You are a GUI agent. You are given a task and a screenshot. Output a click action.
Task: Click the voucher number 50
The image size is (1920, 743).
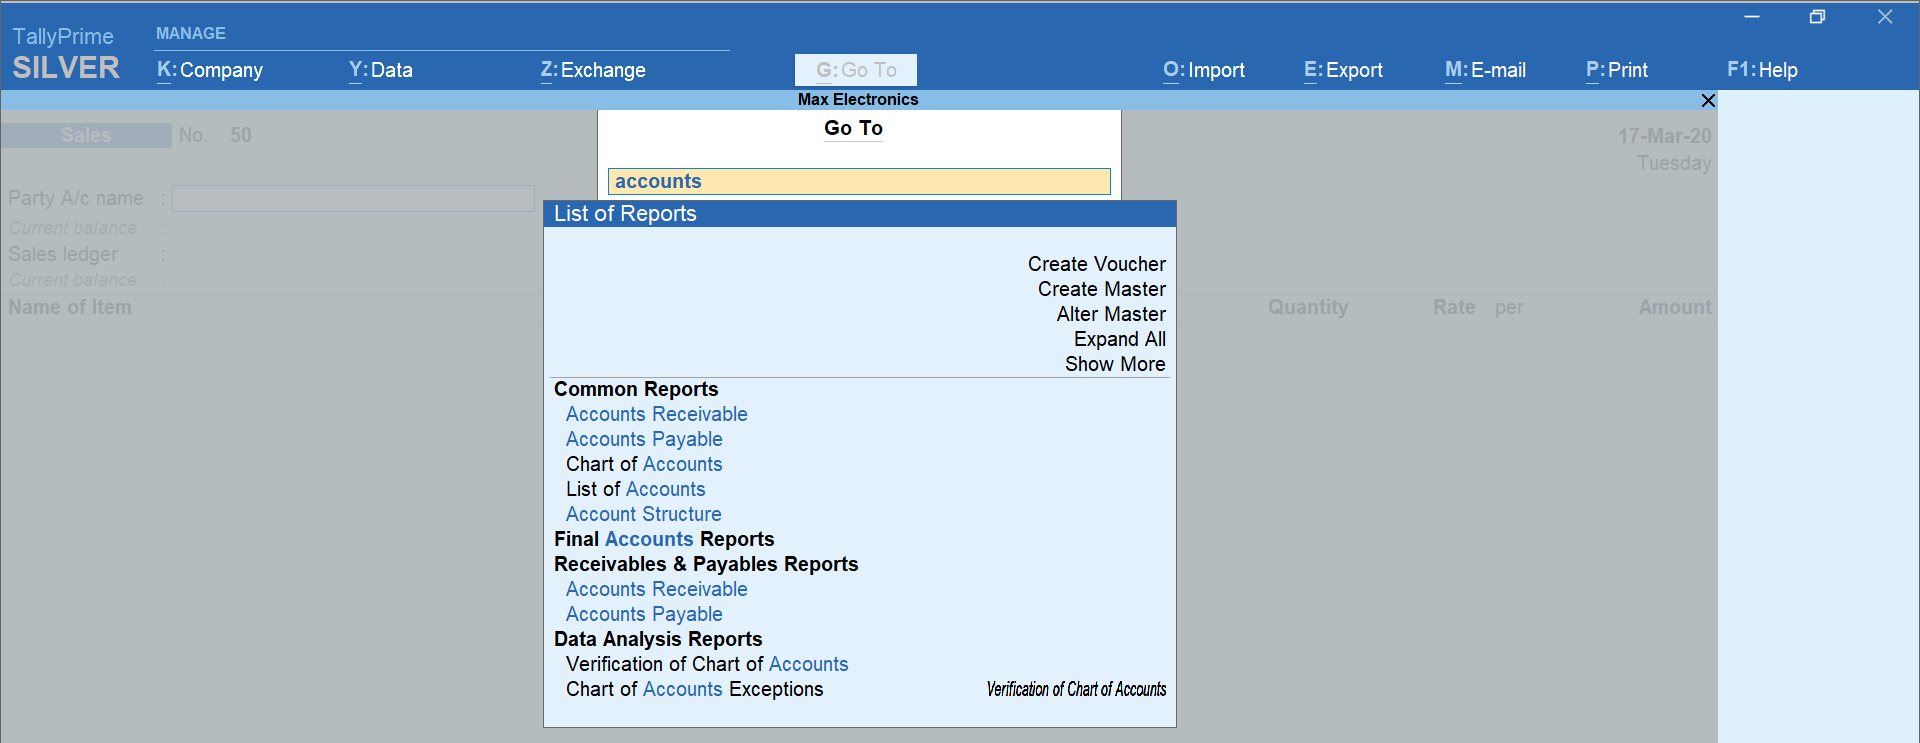tap(241, 135)
